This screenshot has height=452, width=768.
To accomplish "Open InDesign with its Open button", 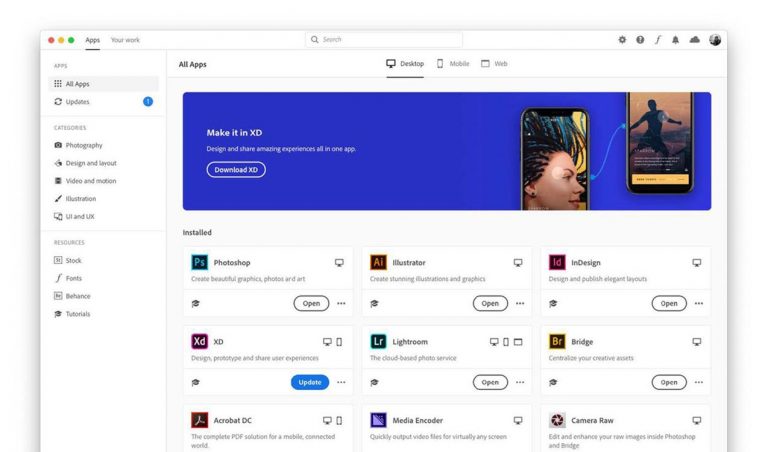I will pos(669,304).
